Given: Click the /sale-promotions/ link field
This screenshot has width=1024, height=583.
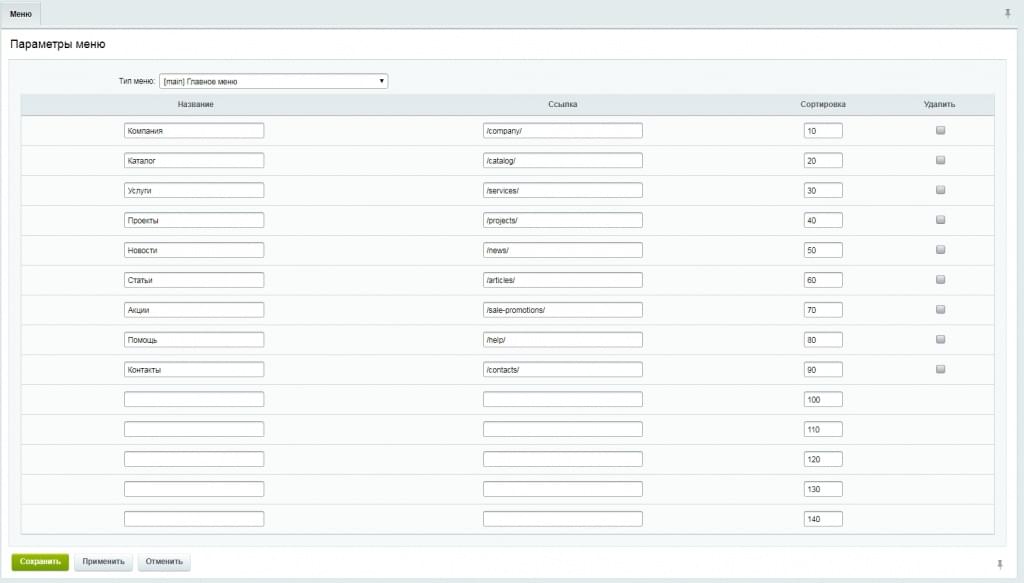Looking at the screenshot, I should (x=562, y=310).
